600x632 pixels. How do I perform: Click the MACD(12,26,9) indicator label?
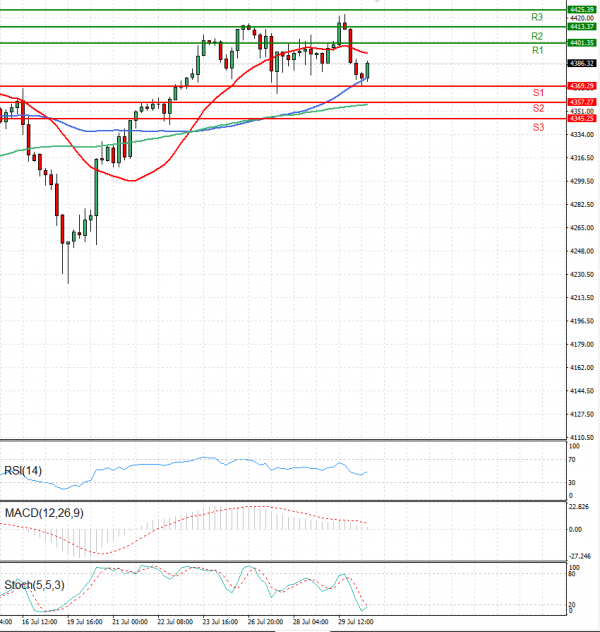pos(44,513)
